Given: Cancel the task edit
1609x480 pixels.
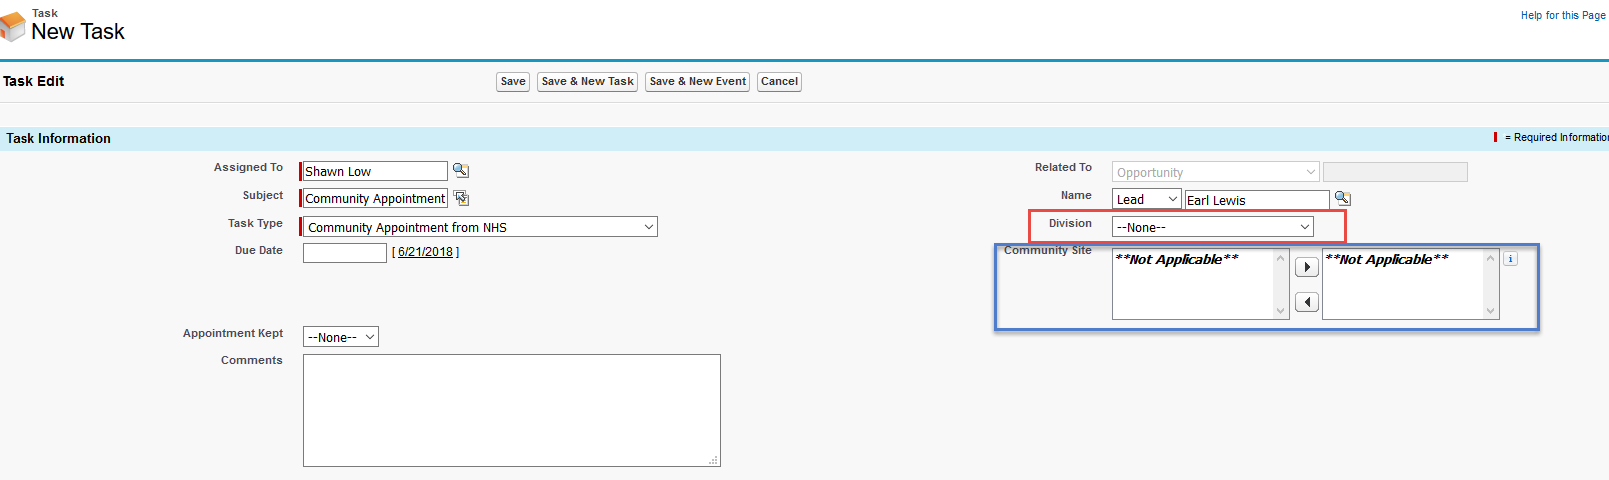Looking at the screenshot, I should click(x=779, y=82).
